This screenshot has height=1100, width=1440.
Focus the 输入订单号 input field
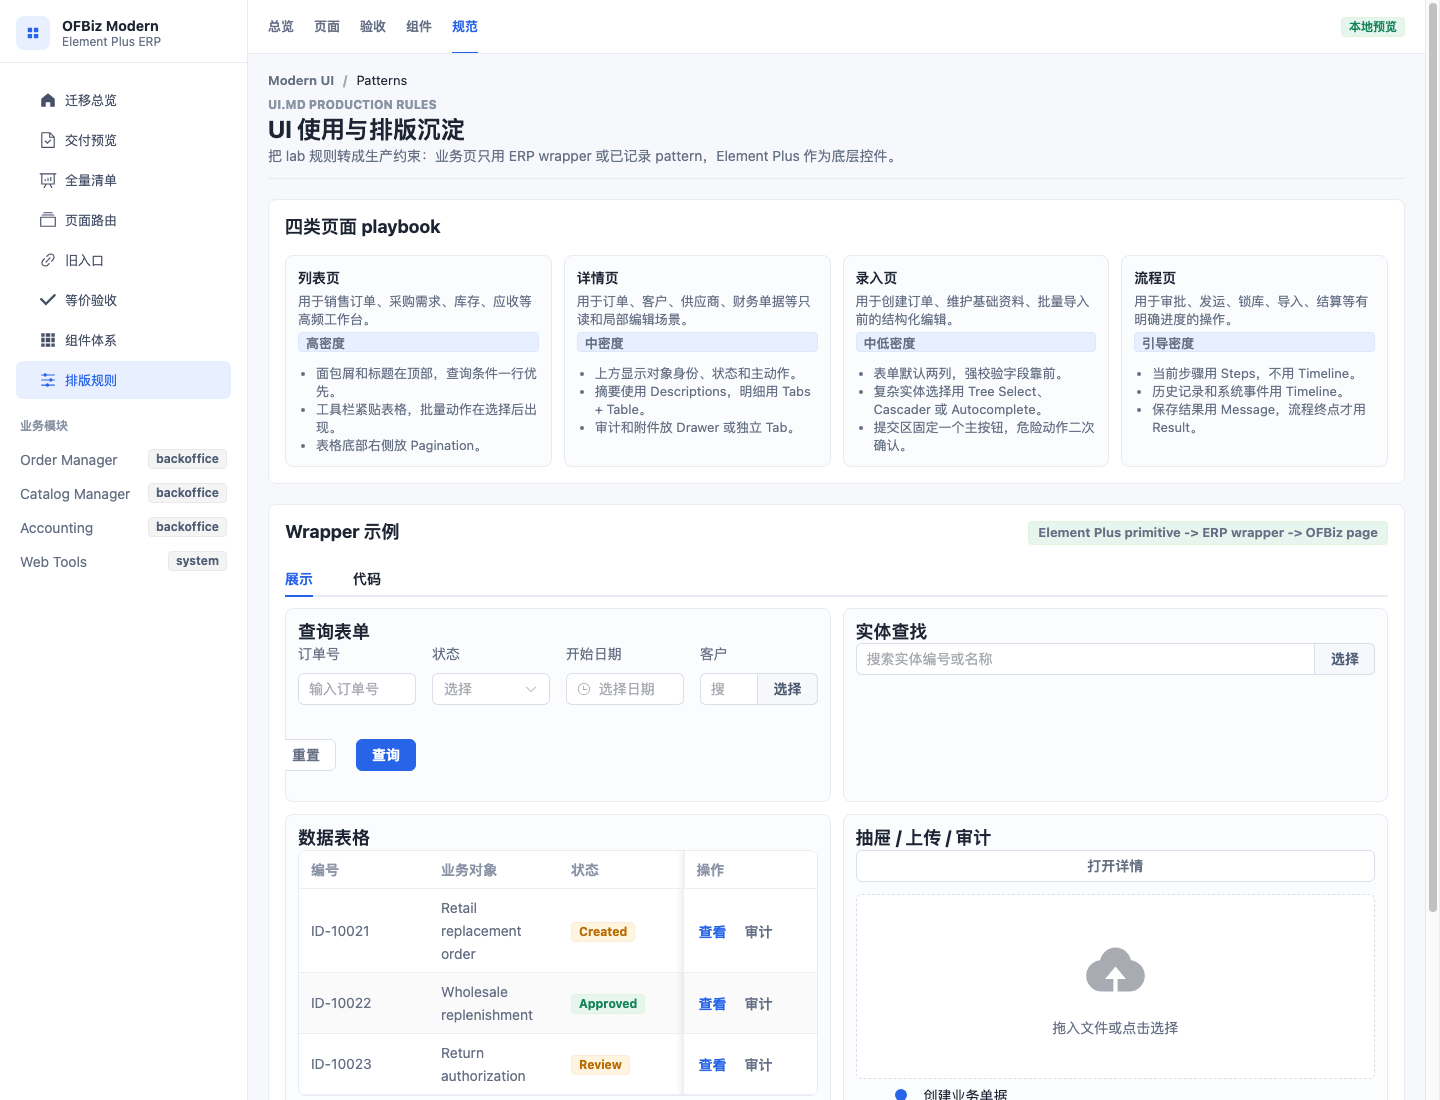pyautogui.click(x=357, y=689)
